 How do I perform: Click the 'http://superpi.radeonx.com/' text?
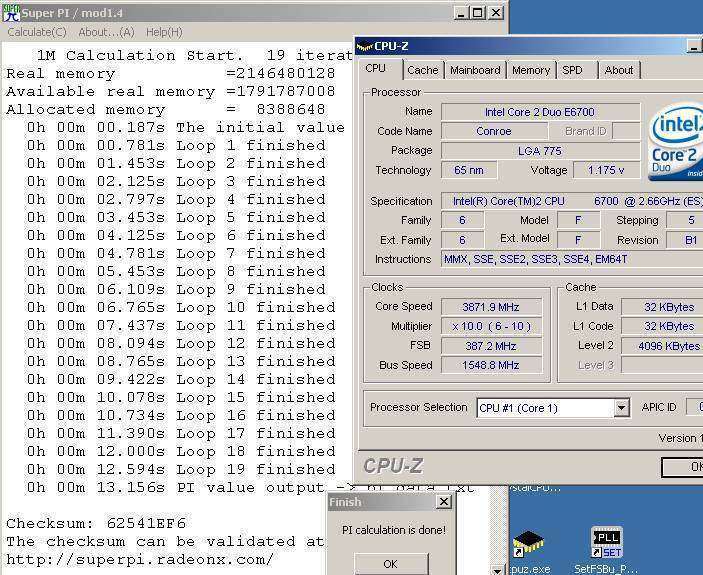139,559
